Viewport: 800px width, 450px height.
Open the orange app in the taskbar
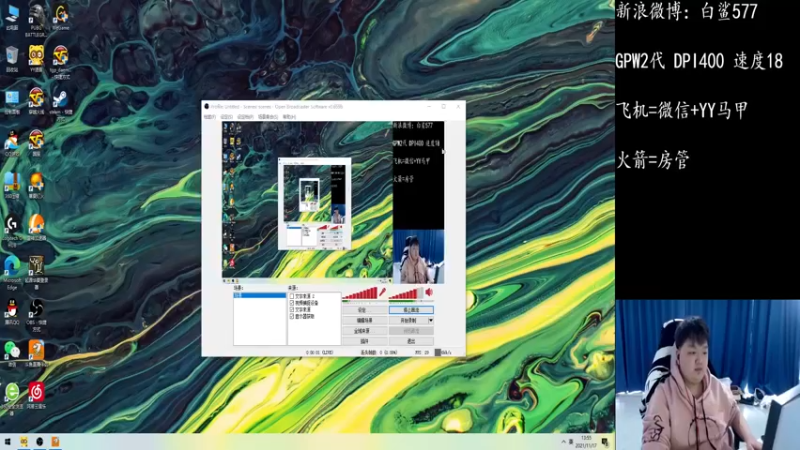[x=55, y=441]
